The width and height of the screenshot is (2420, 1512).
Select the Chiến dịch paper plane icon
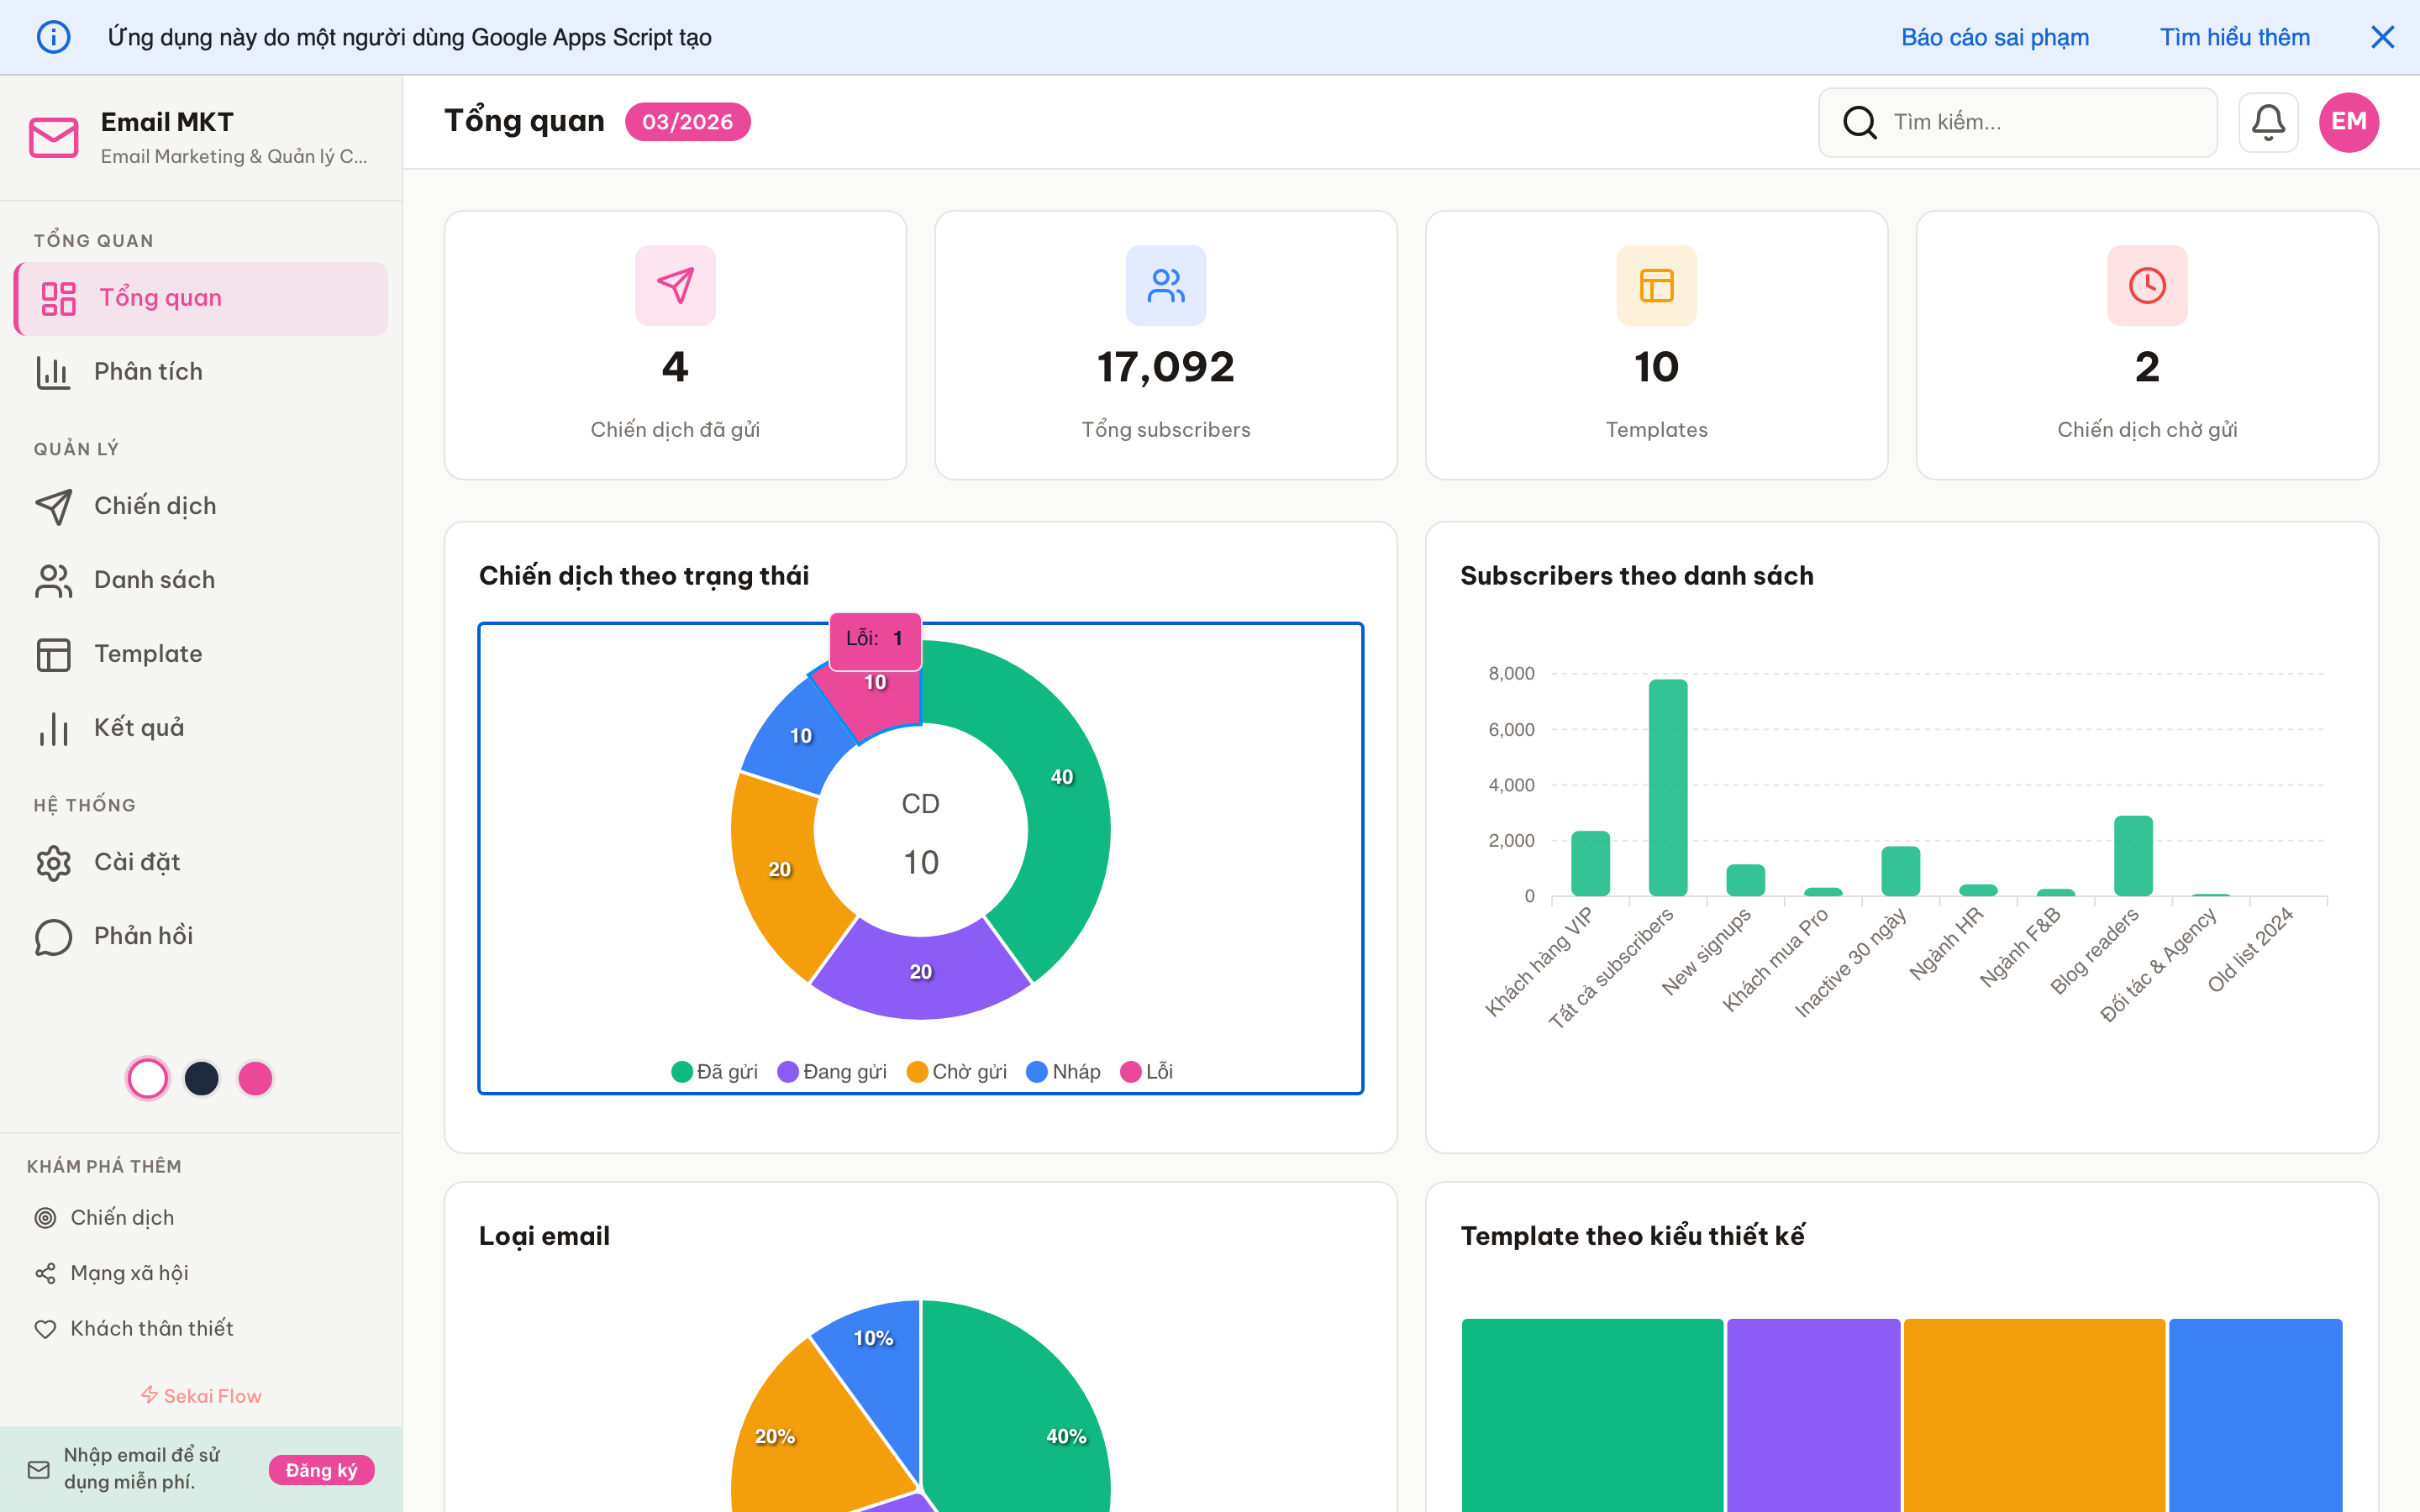click(53, 506)
